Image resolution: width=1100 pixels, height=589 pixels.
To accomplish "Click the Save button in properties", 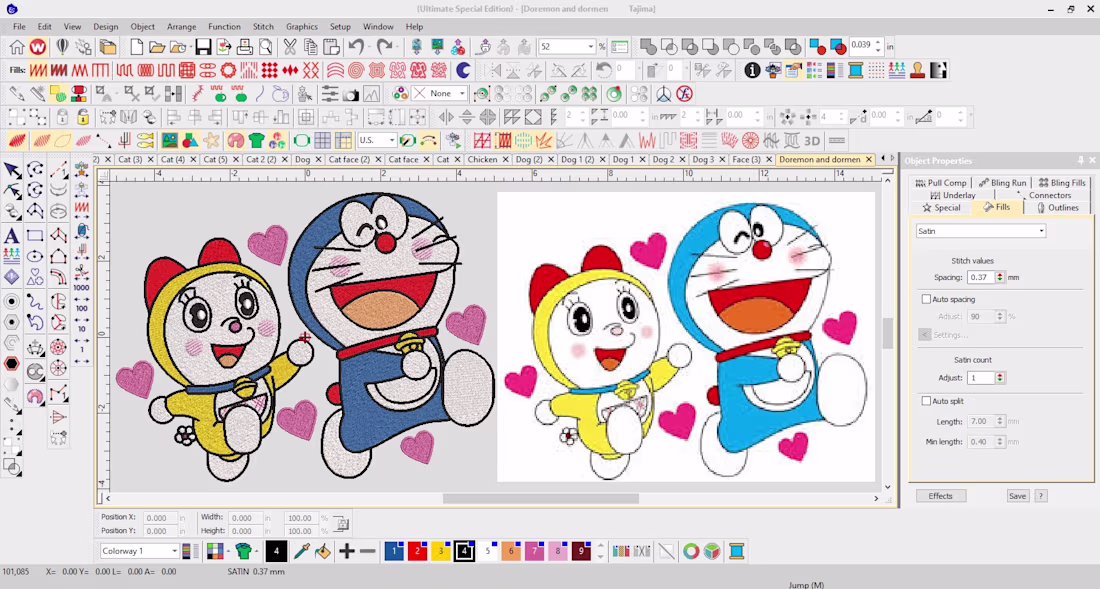I will click(1017, 496).
